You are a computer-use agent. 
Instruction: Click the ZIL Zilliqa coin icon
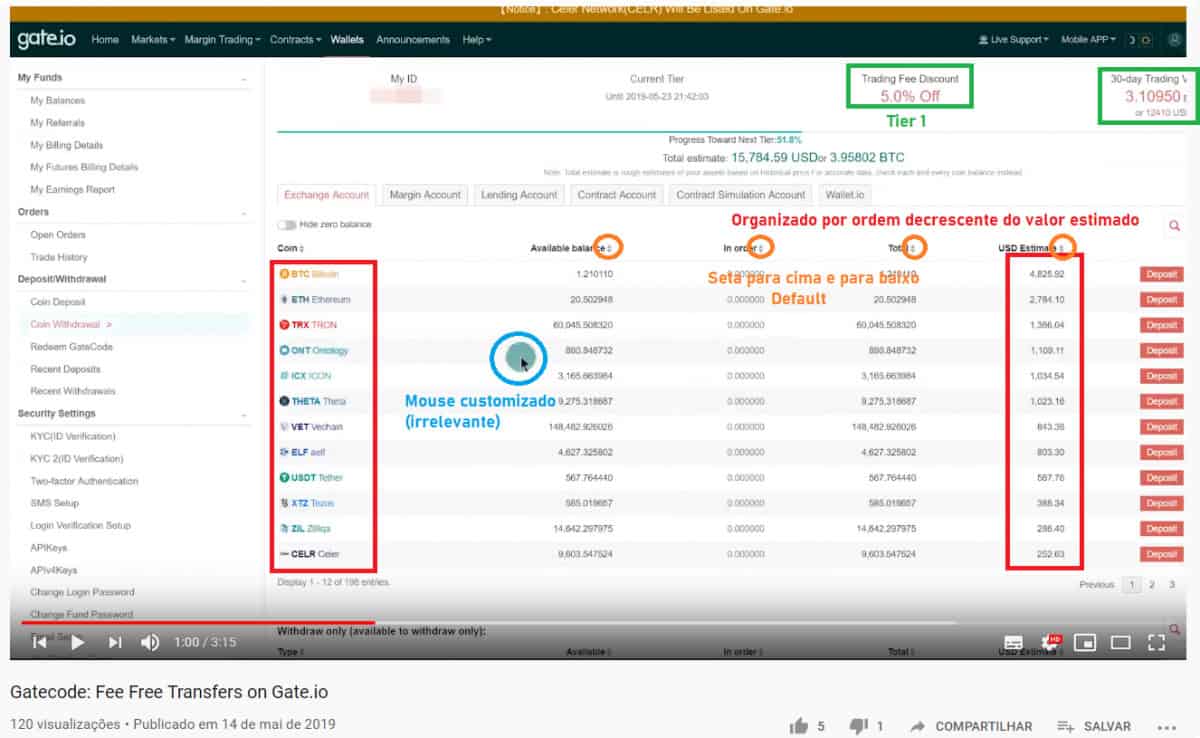tap(284, 528)
